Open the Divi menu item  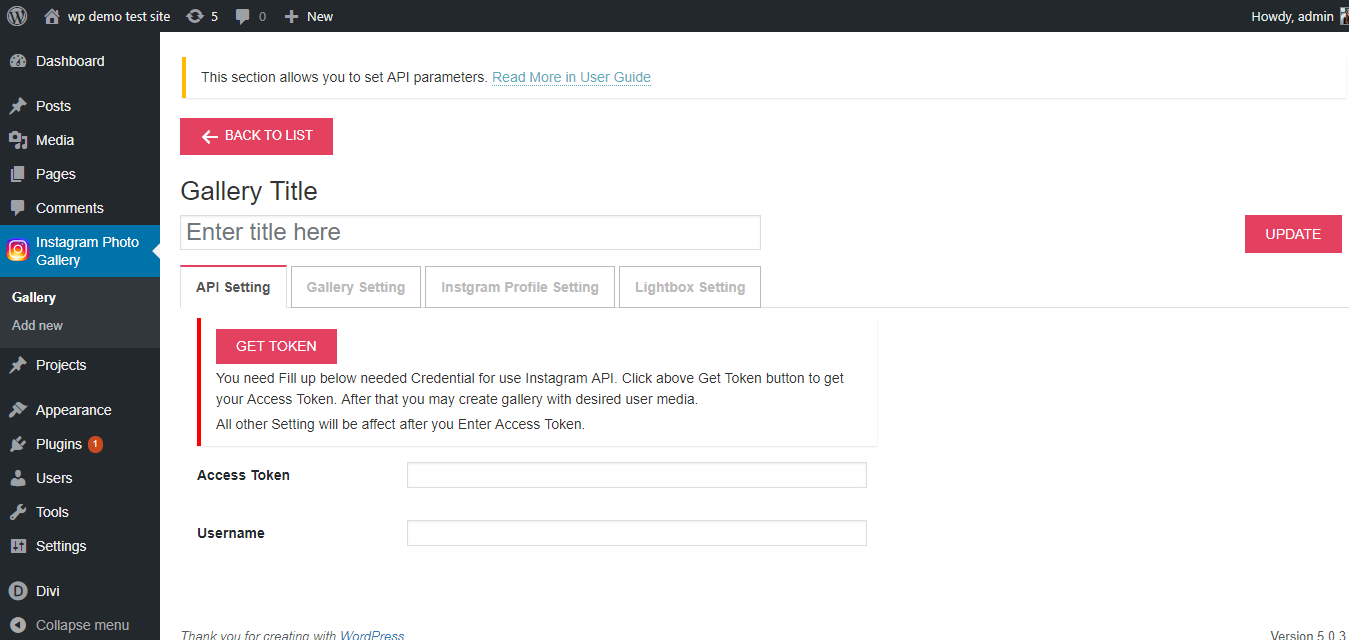click(80, 591)
